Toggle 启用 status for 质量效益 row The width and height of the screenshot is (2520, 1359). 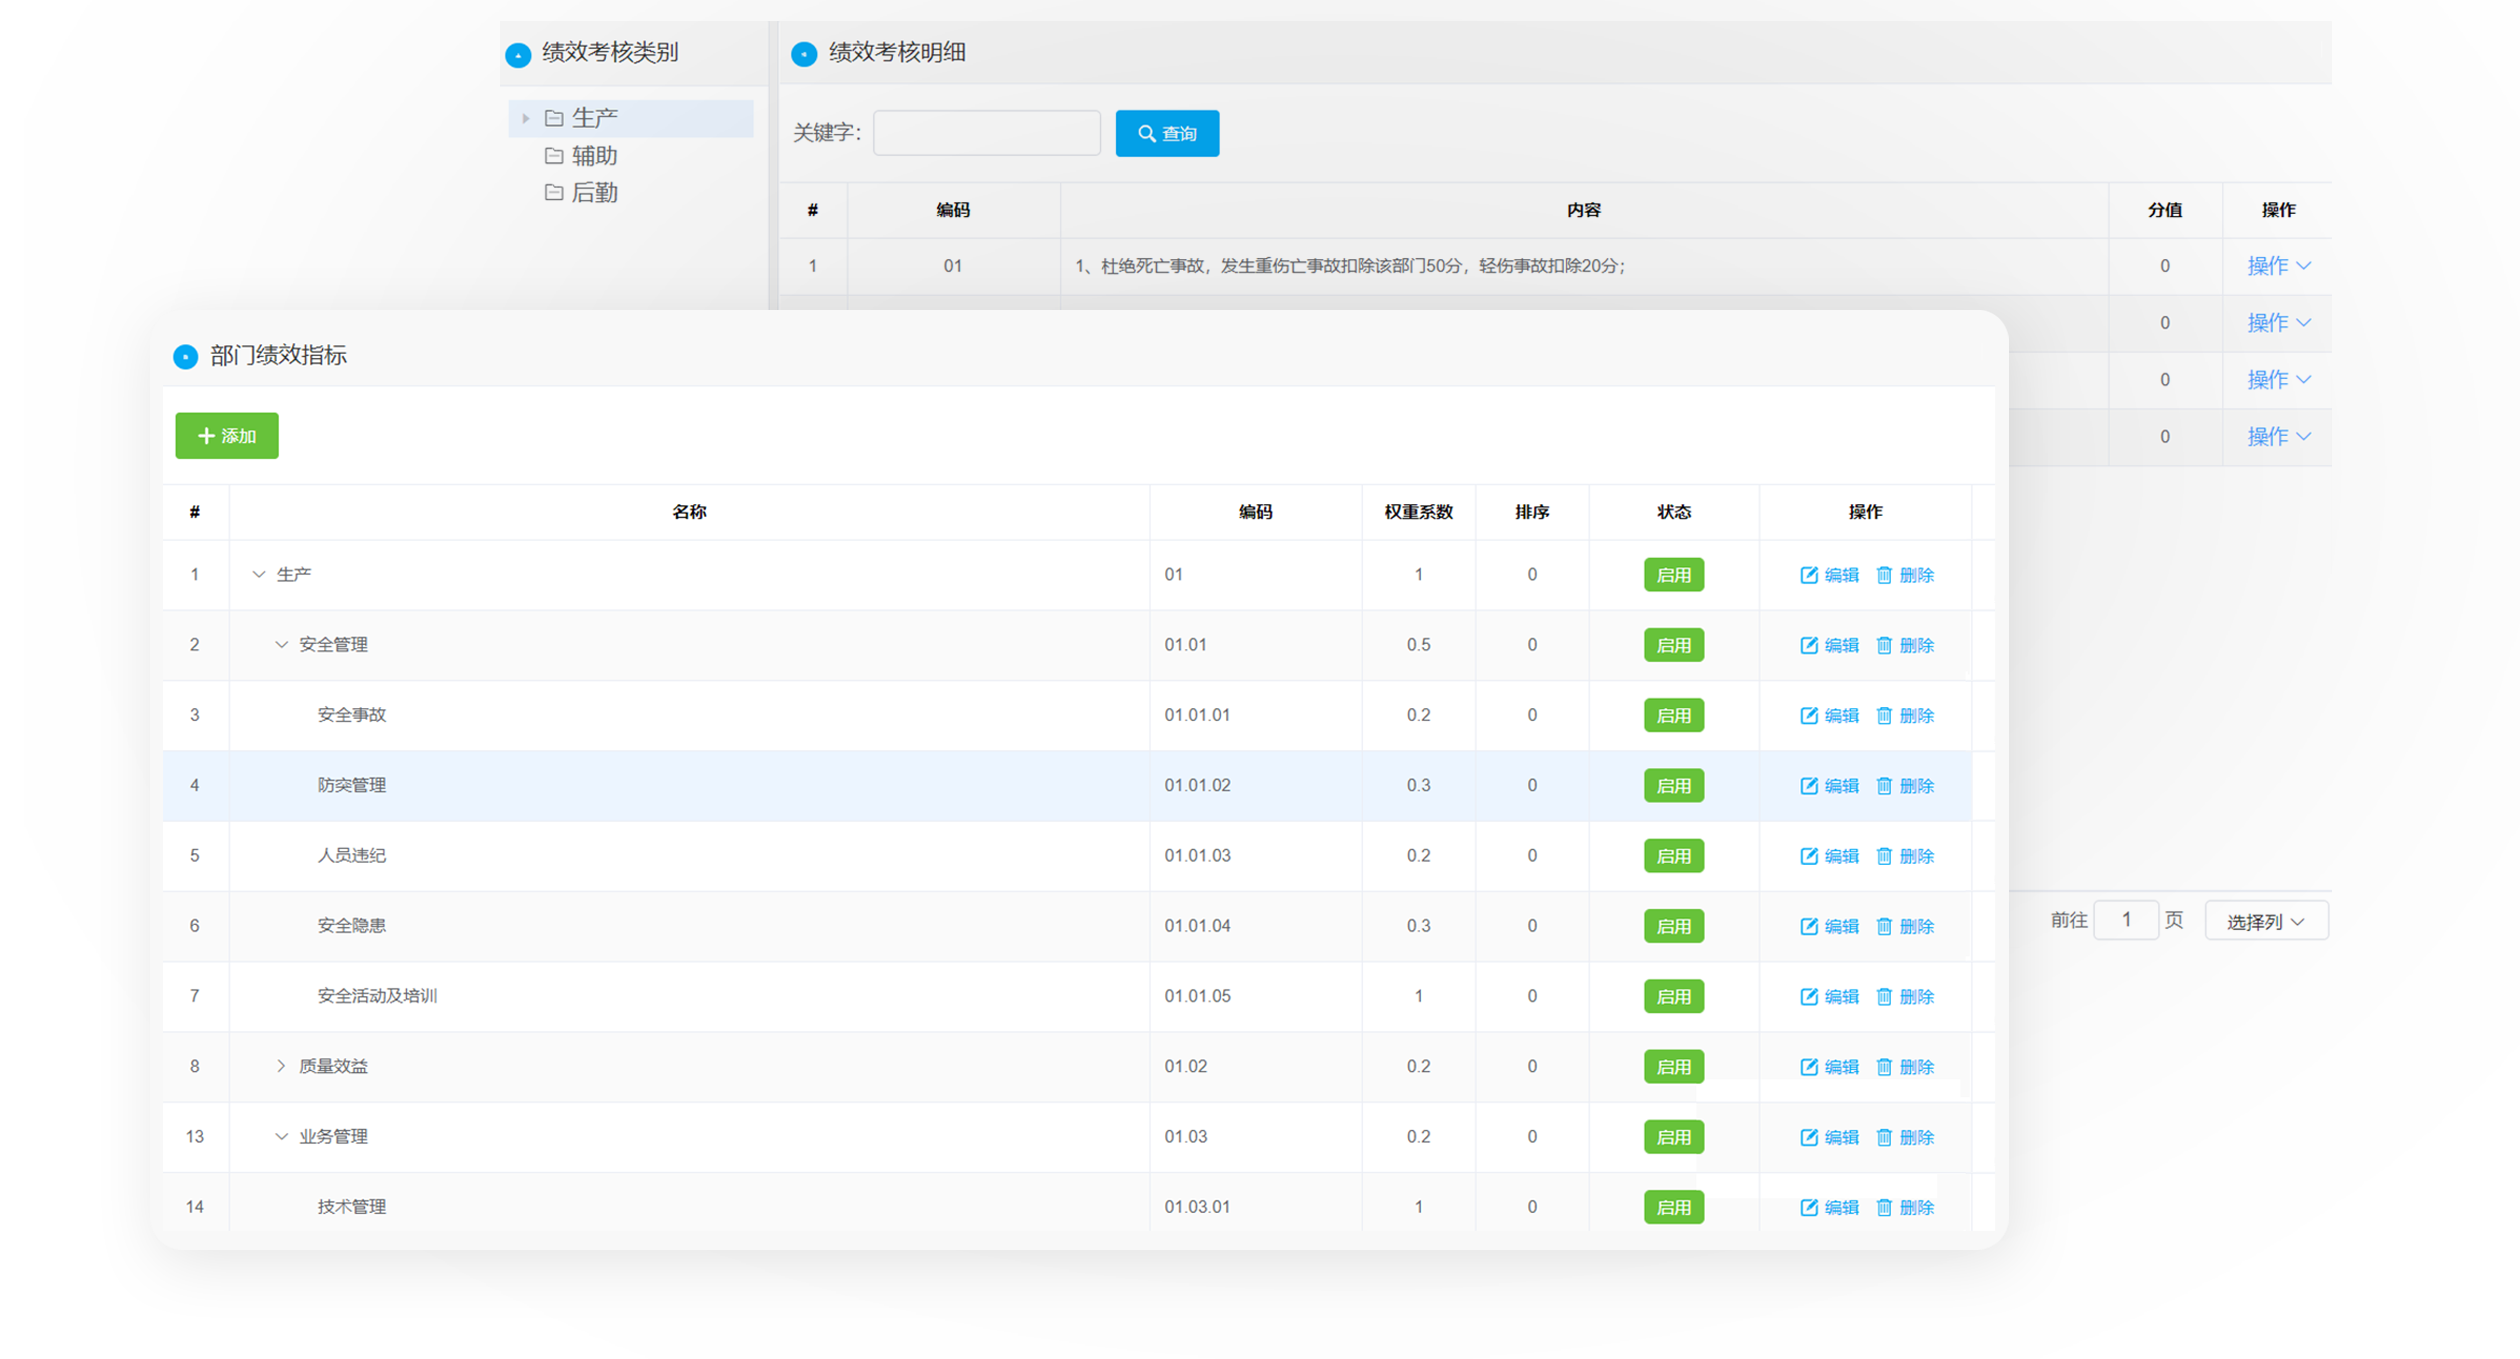[1673, 1067]
